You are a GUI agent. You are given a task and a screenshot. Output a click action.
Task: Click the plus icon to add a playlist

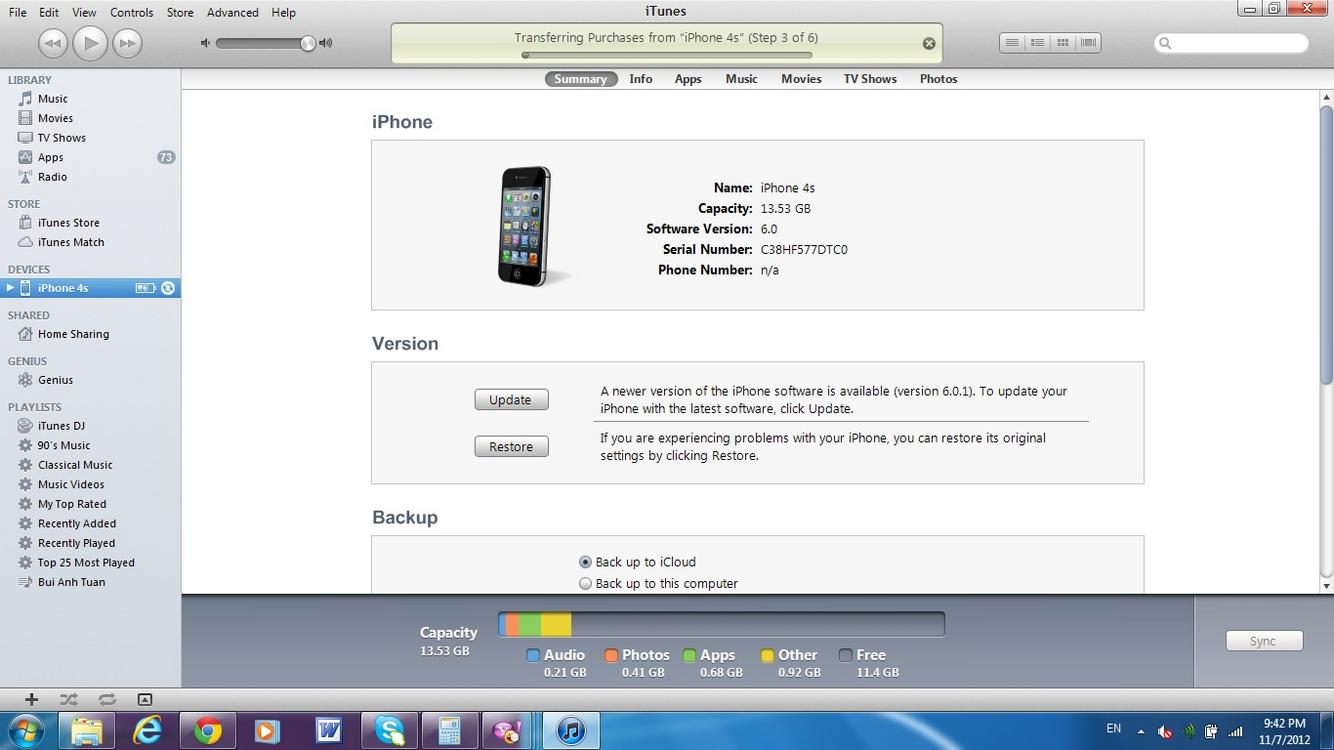(31, 700)
